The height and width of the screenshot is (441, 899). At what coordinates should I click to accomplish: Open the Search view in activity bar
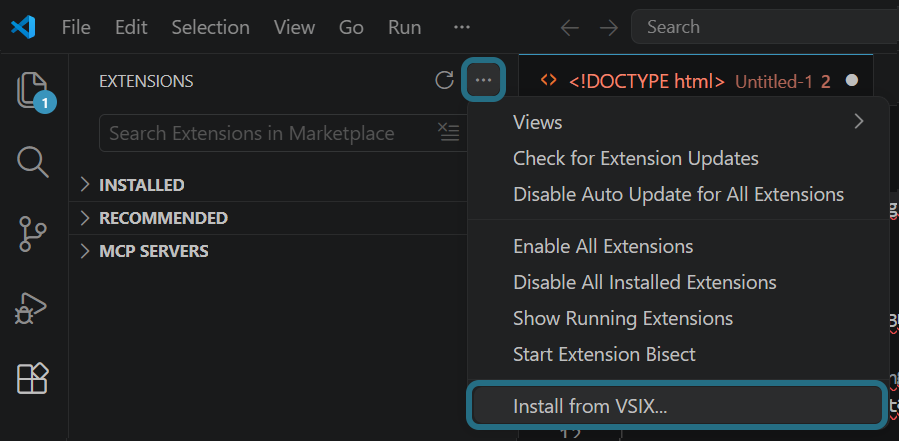33,162
